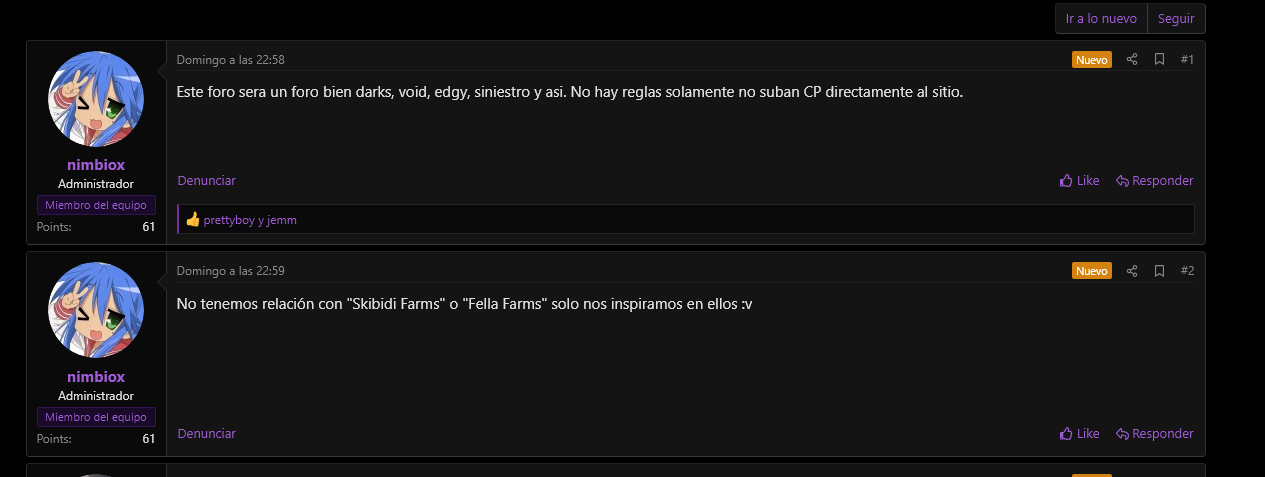Report the first post via Denunciar
The width and height of the screenshot is (1265, 477).
point(206,181)
